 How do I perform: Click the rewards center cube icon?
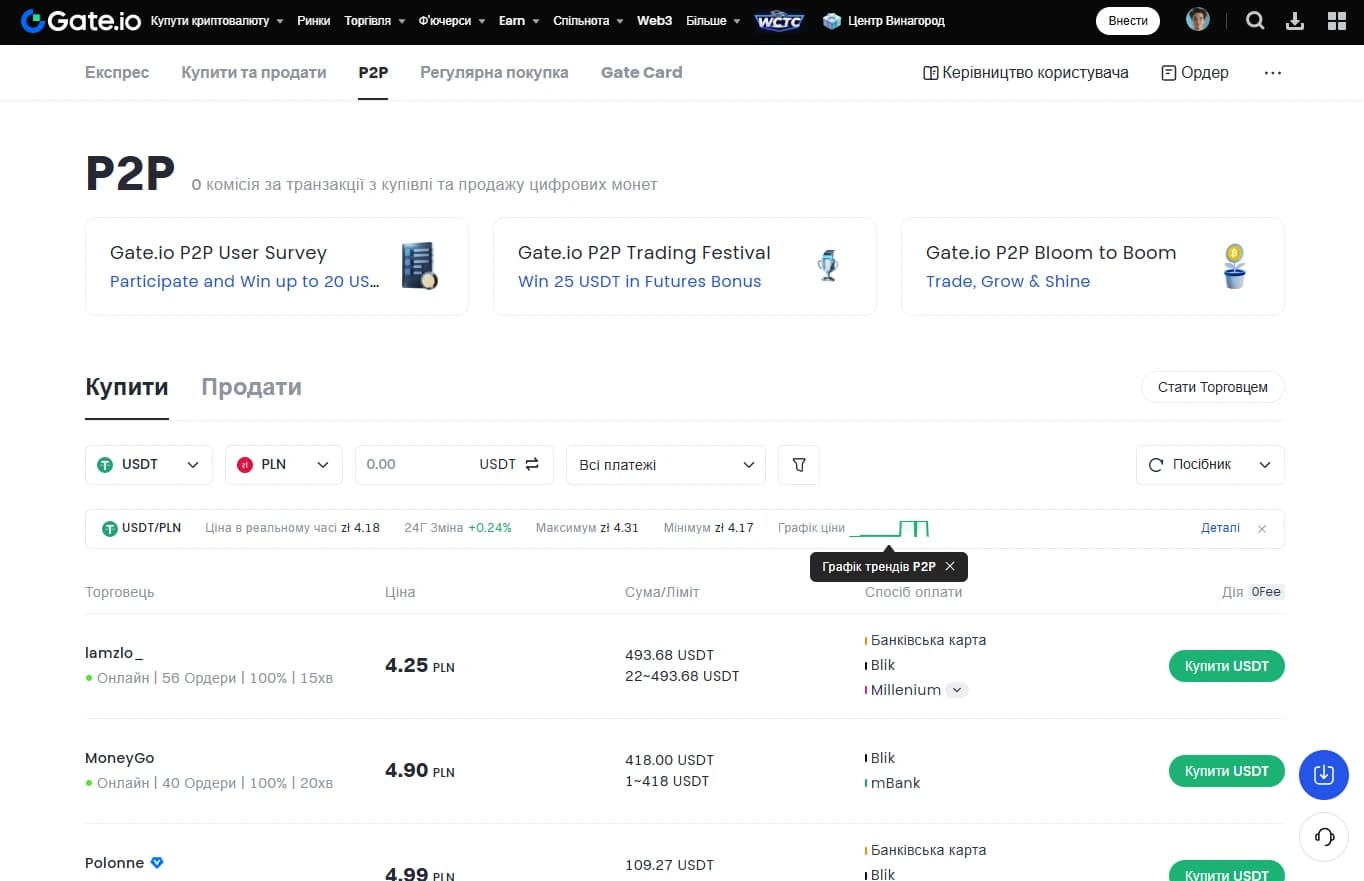832,21
